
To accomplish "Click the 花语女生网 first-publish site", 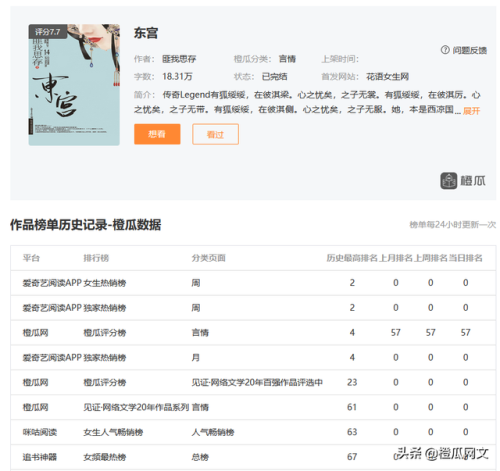I will [x=387, y=77].
